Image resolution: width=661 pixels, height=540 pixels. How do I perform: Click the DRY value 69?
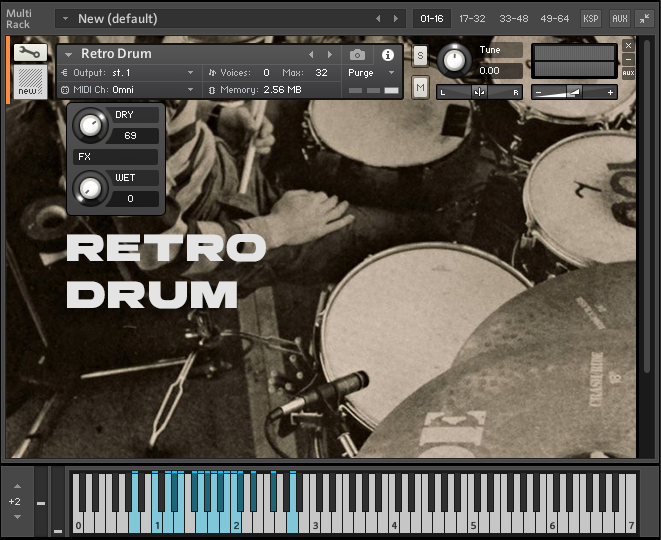pyautogui.click(x=131, y=135)
